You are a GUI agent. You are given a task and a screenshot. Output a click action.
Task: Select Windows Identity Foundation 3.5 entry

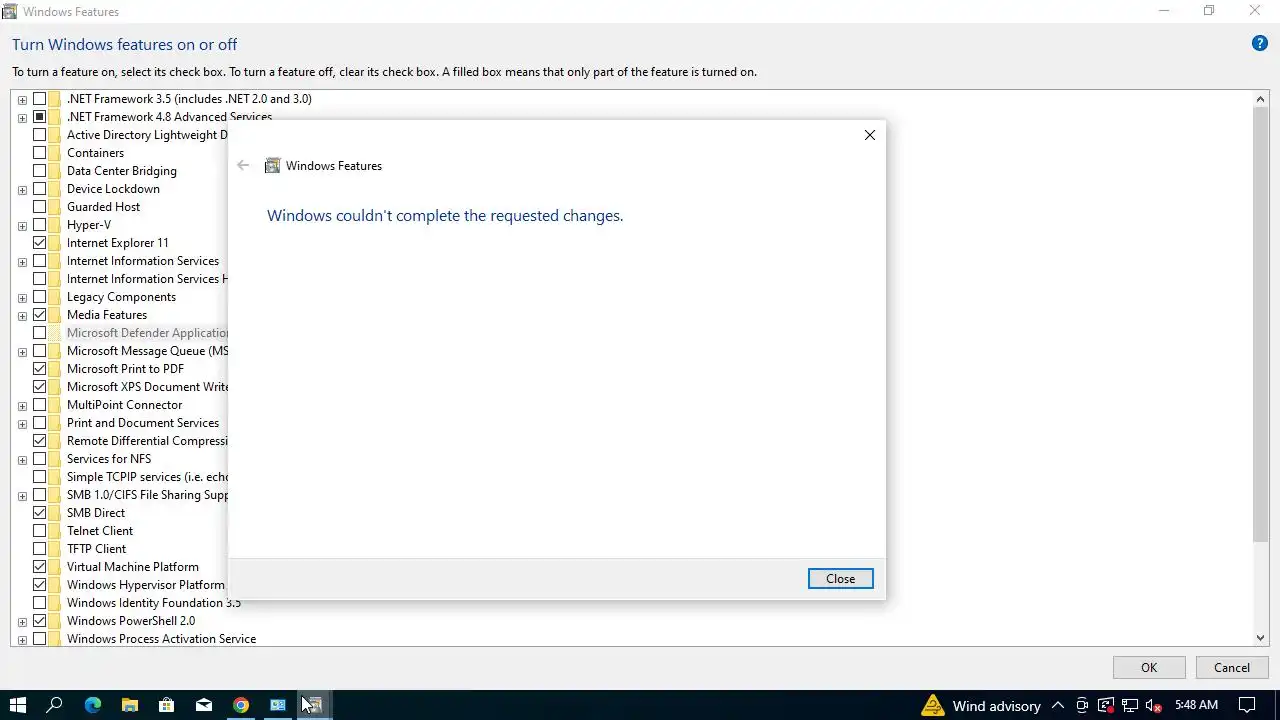pyautogui.click(x=153, y=603)
